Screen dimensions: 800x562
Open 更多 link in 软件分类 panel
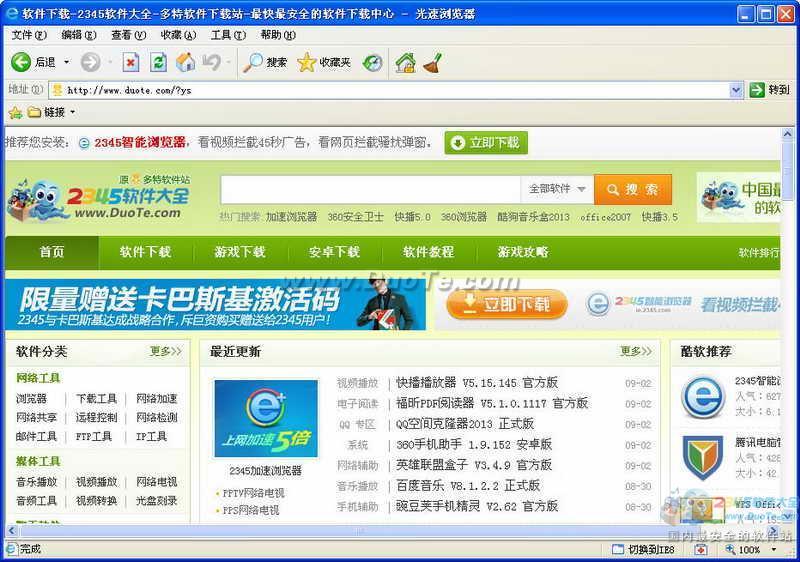(166, 351)
